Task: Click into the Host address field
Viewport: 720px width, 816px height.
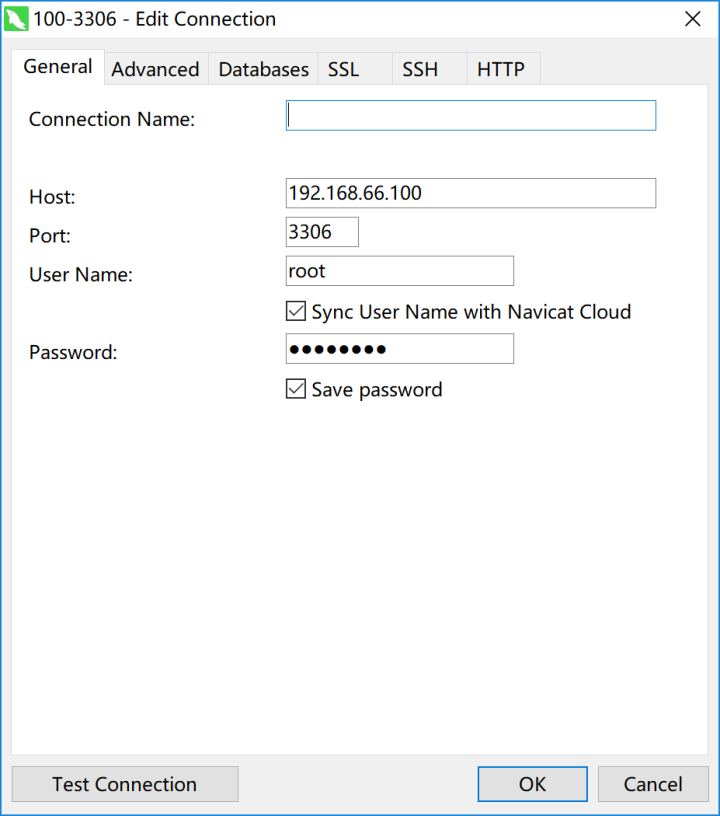Action: 471,193
